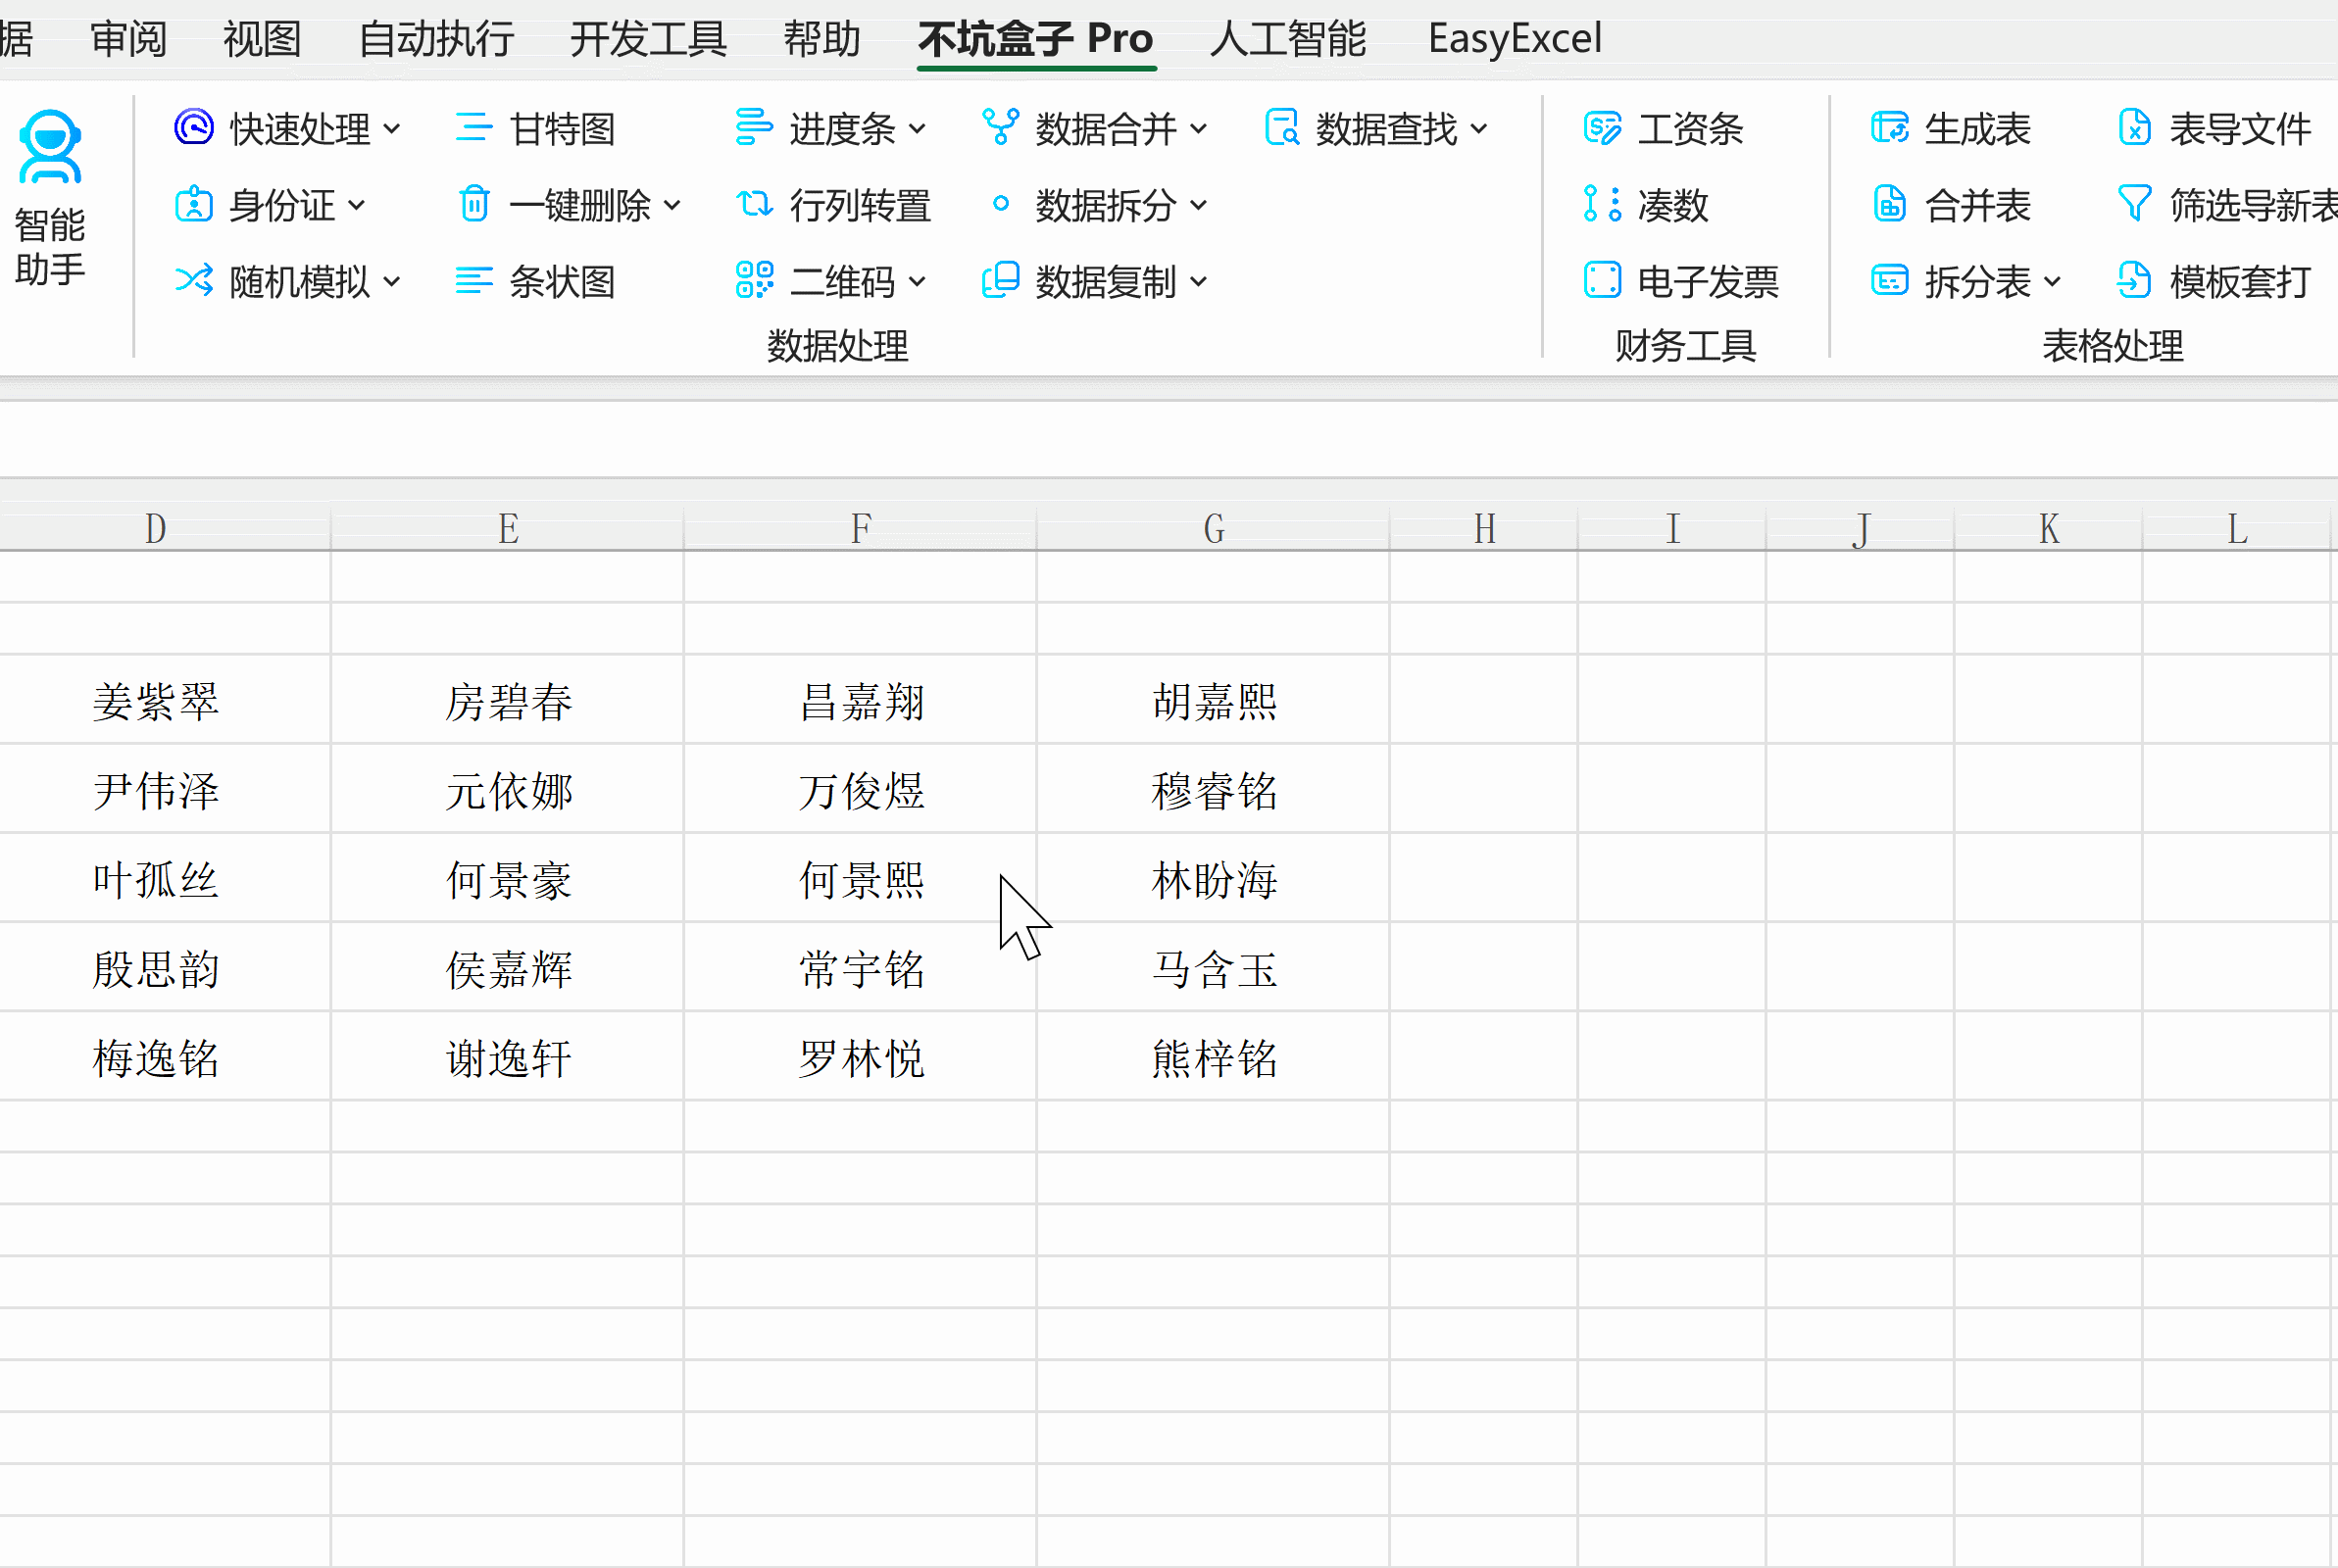
Task: Select cell containing 常宇铭
Action: [x=861, y=967]
